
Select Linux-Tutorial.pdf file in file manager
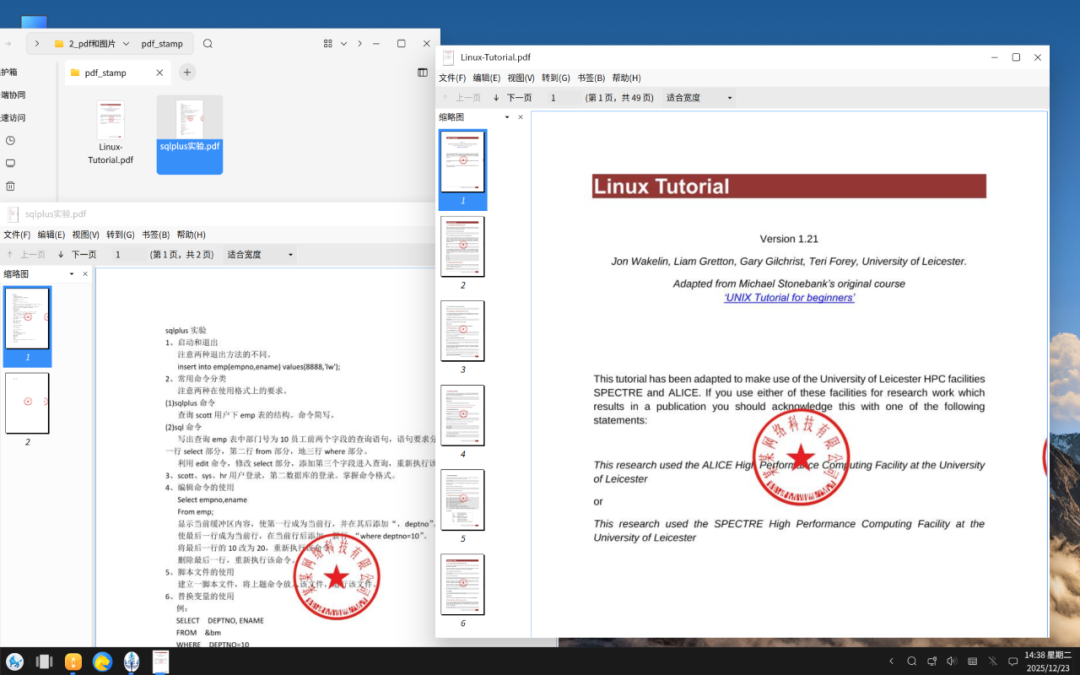coord(110,134)
